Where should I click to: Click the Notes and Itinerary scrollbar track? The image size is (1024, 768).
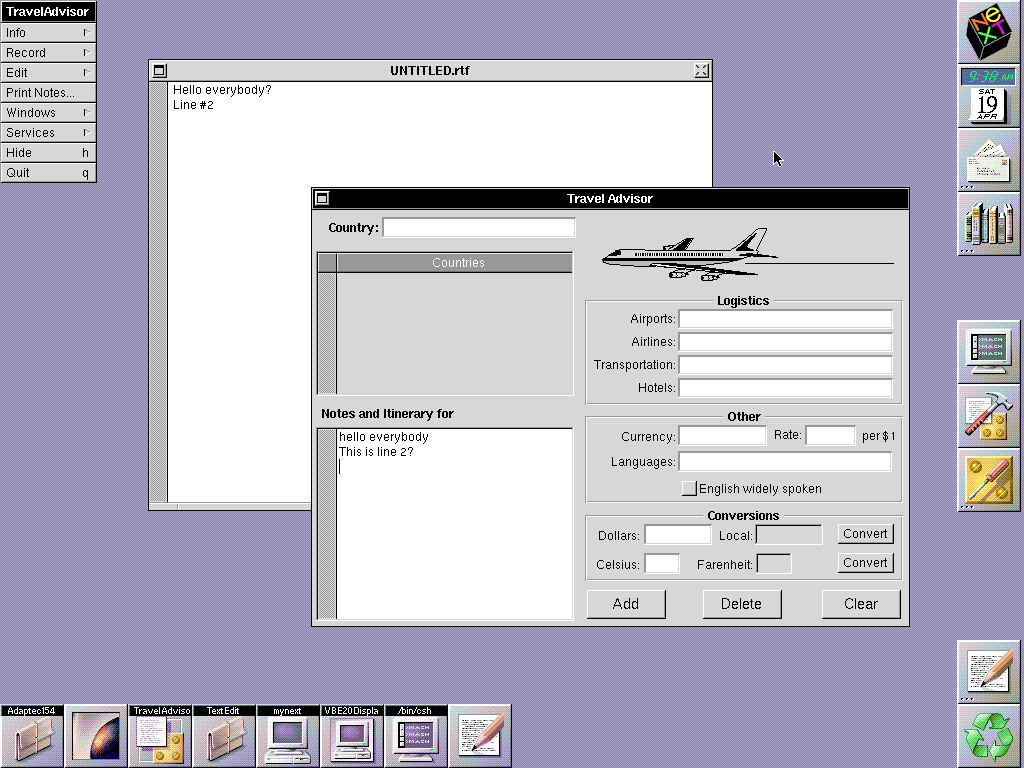[x=327, y=523]
